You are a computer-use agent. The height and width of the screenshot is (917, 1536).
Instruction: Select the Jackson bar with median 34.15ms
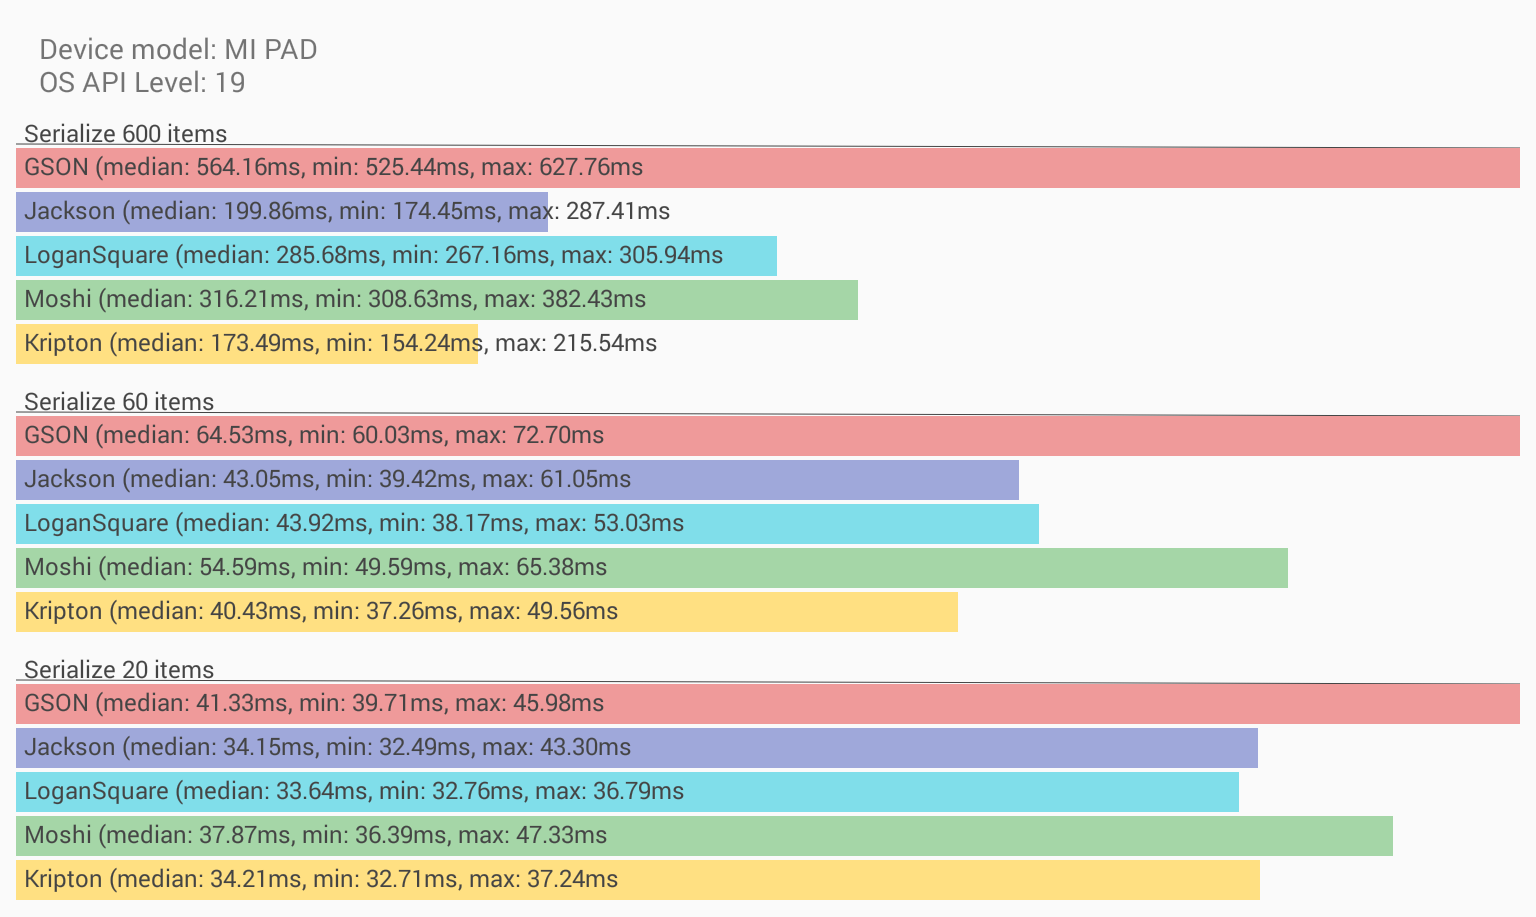(637, 747)
